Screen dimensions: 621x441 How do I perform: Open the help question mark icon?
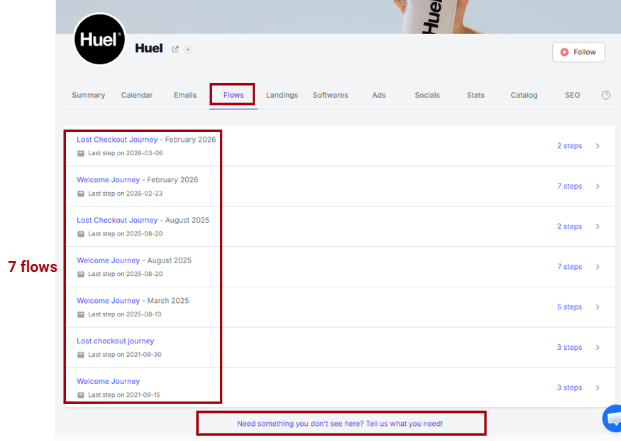(x=606, y=95)
